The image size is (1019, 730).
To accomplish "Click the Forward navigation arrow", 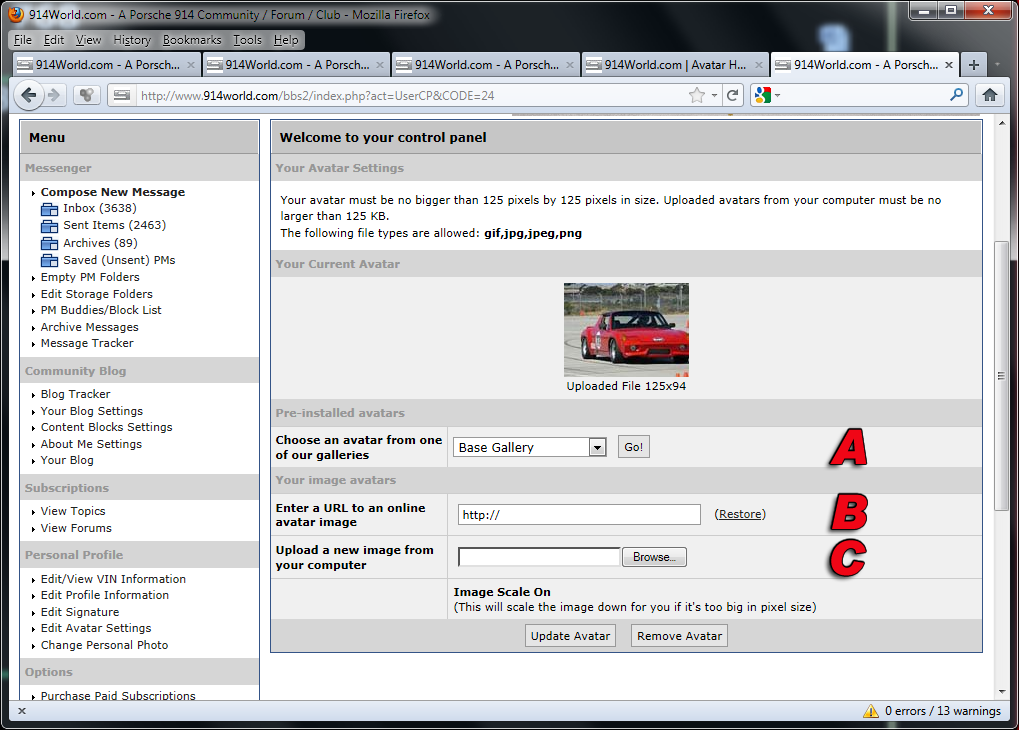I will pos(55,96).
